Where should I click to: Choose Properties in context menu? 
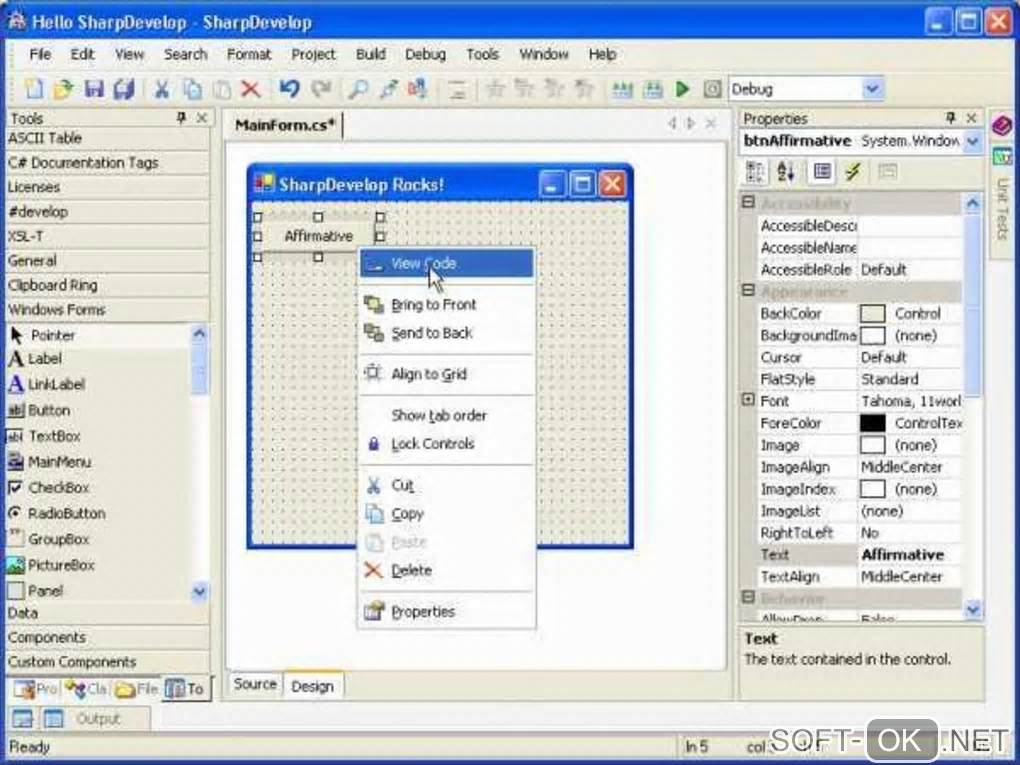(447, 611)
